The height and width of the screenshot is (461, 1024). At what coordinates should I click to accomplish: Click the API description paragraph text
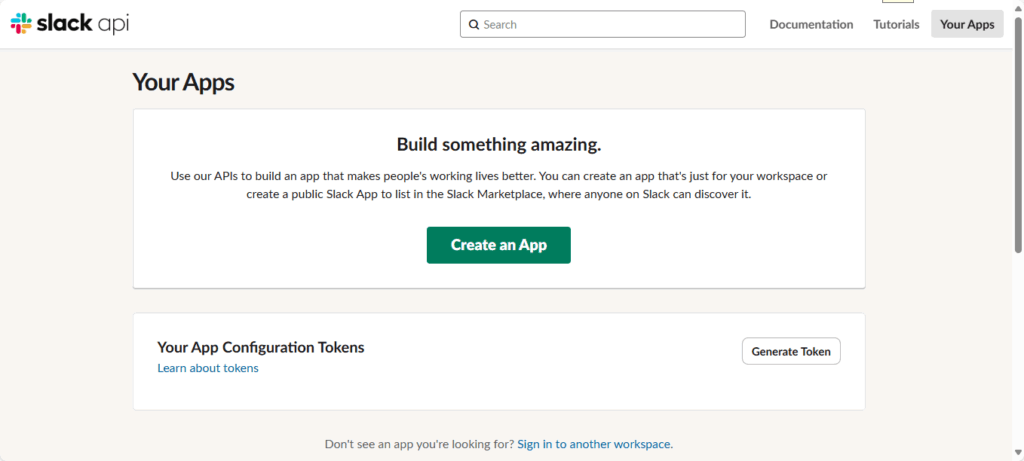(499, 185)
